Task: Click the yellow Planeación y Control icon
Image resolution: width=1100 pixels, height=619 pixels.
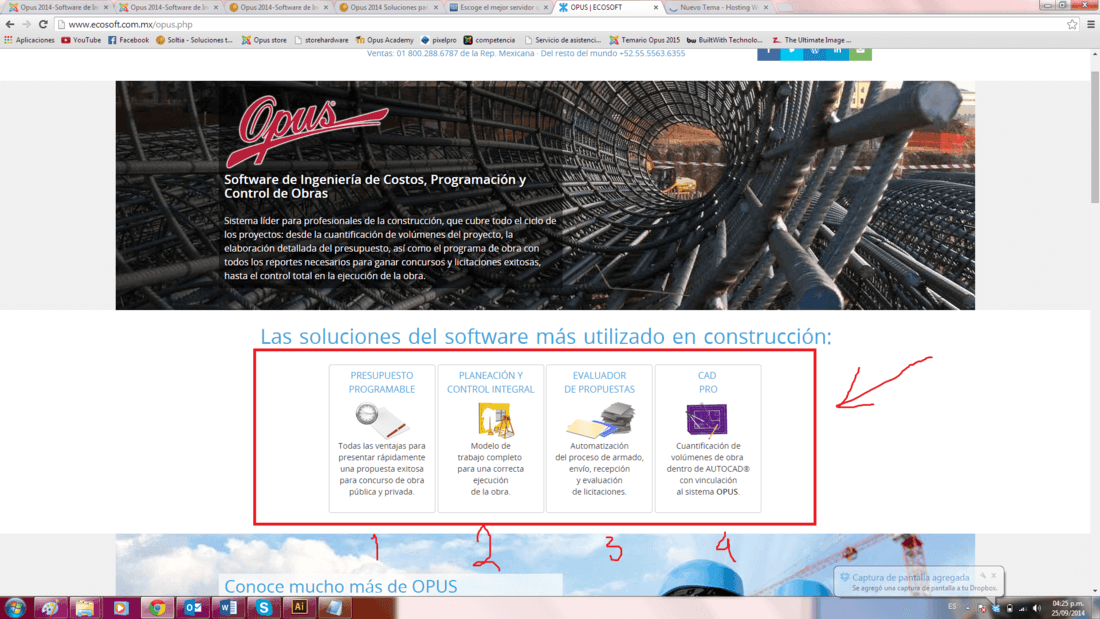Action: pos(495,420)
